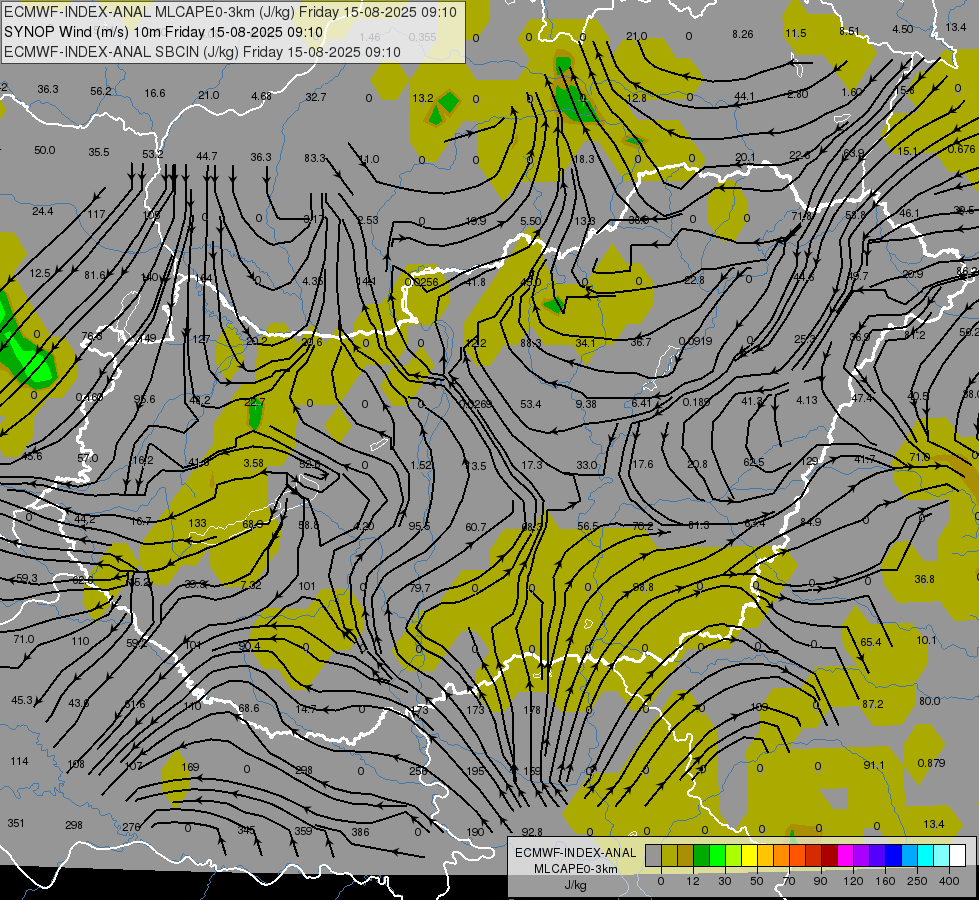Screen dimensions: 979x900
Task: Click the map value 11.5
Action: tap(795, 33)
